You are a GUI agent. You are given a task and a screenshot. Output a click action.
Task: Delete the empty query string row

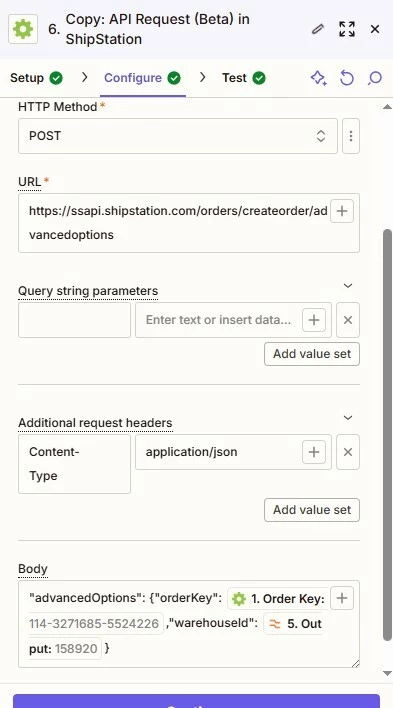348,320
